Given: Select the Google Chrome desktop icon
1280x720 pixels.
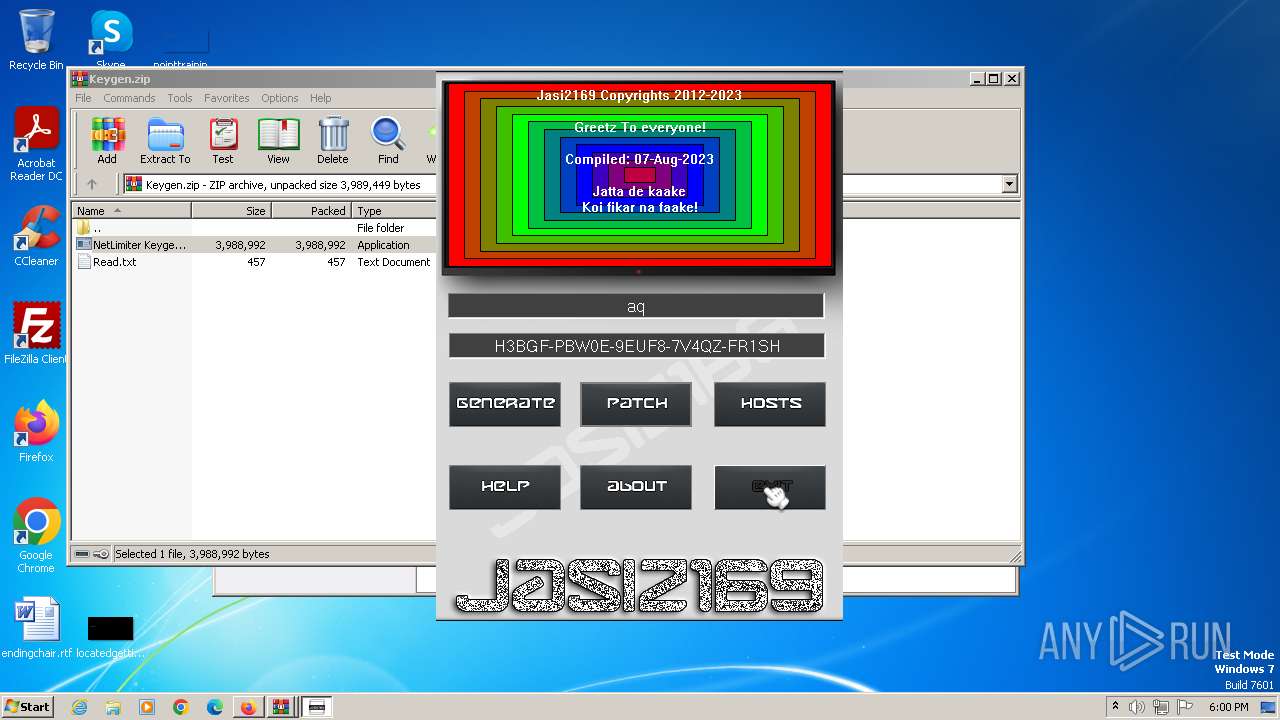Looking at the screenshot, I should 36,536.
